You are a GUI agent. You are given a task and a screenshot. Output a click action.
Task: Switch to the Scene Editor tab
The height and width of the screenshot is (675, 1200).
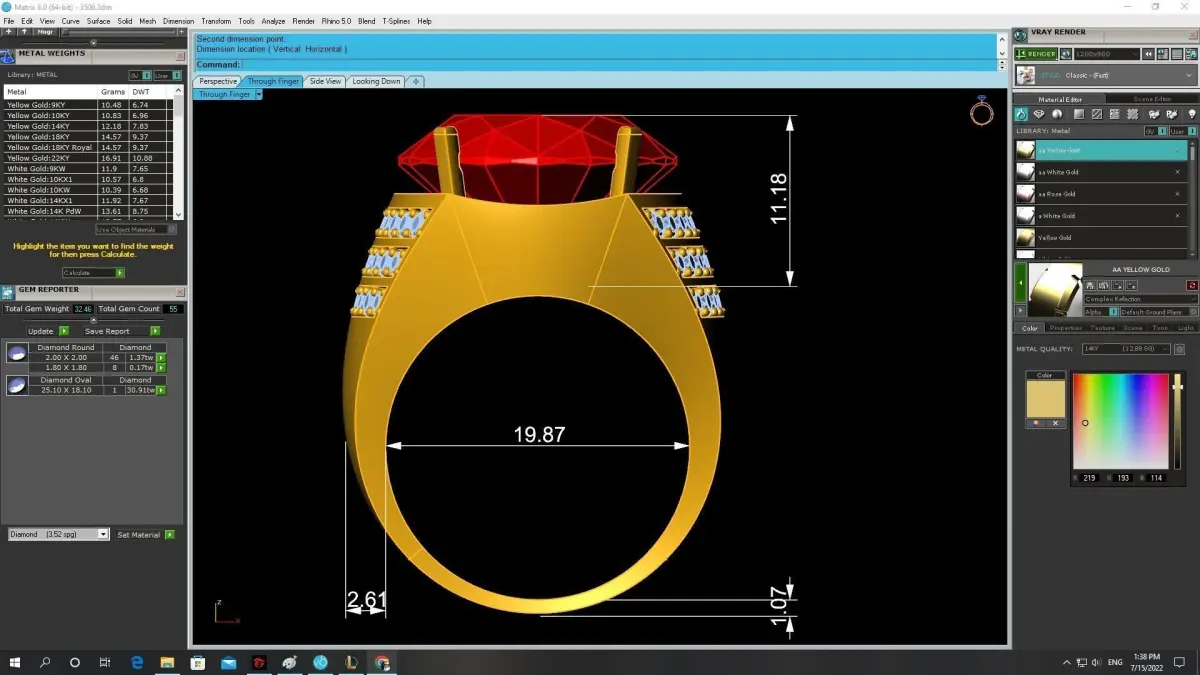click(x=1152, y=99)
